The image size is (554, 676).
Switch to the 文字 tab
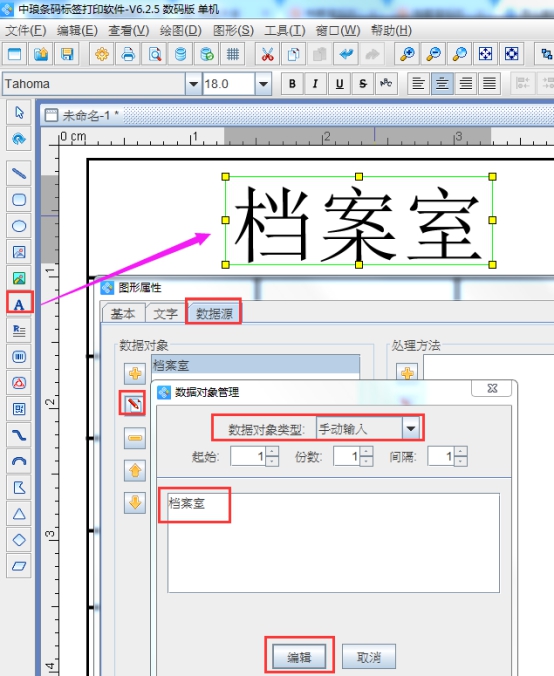click(x=166, y=313)
